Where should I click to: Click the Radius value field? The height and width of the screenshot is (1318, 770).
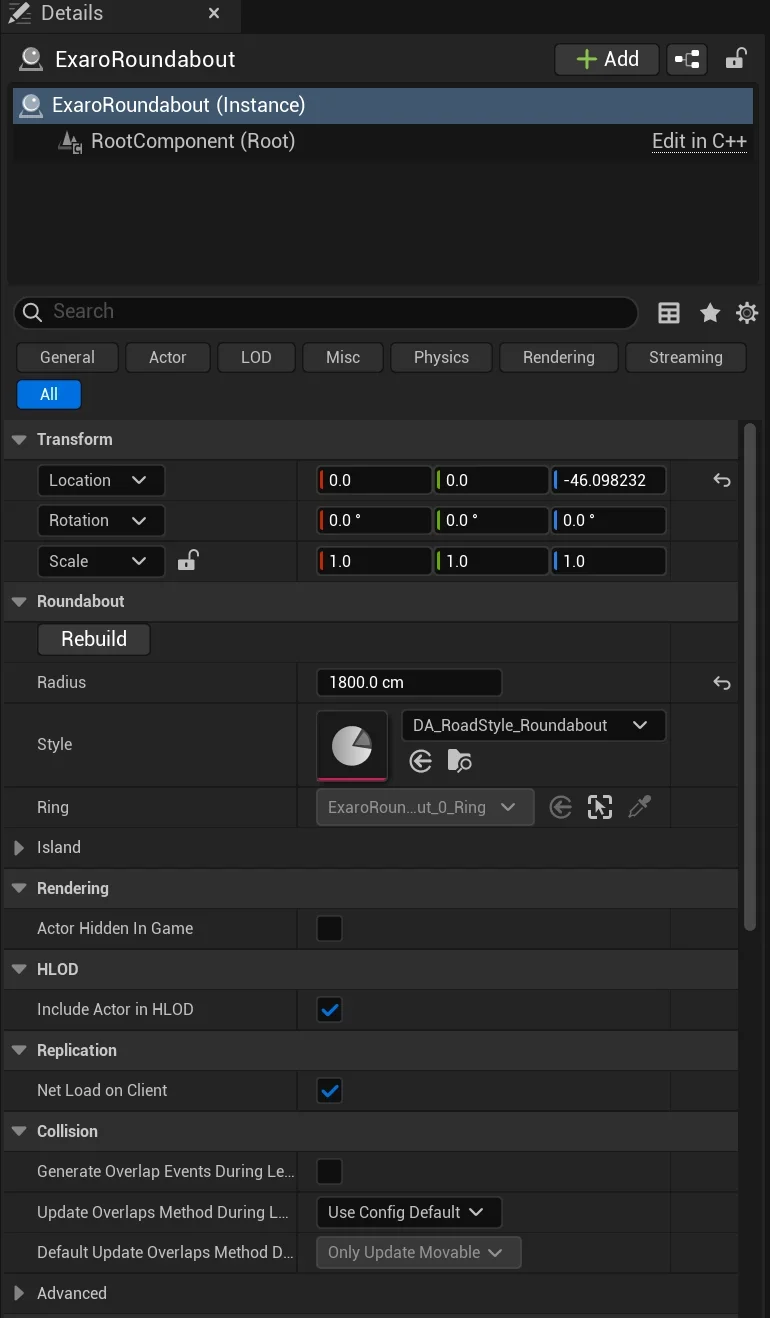tap(409, 683)
